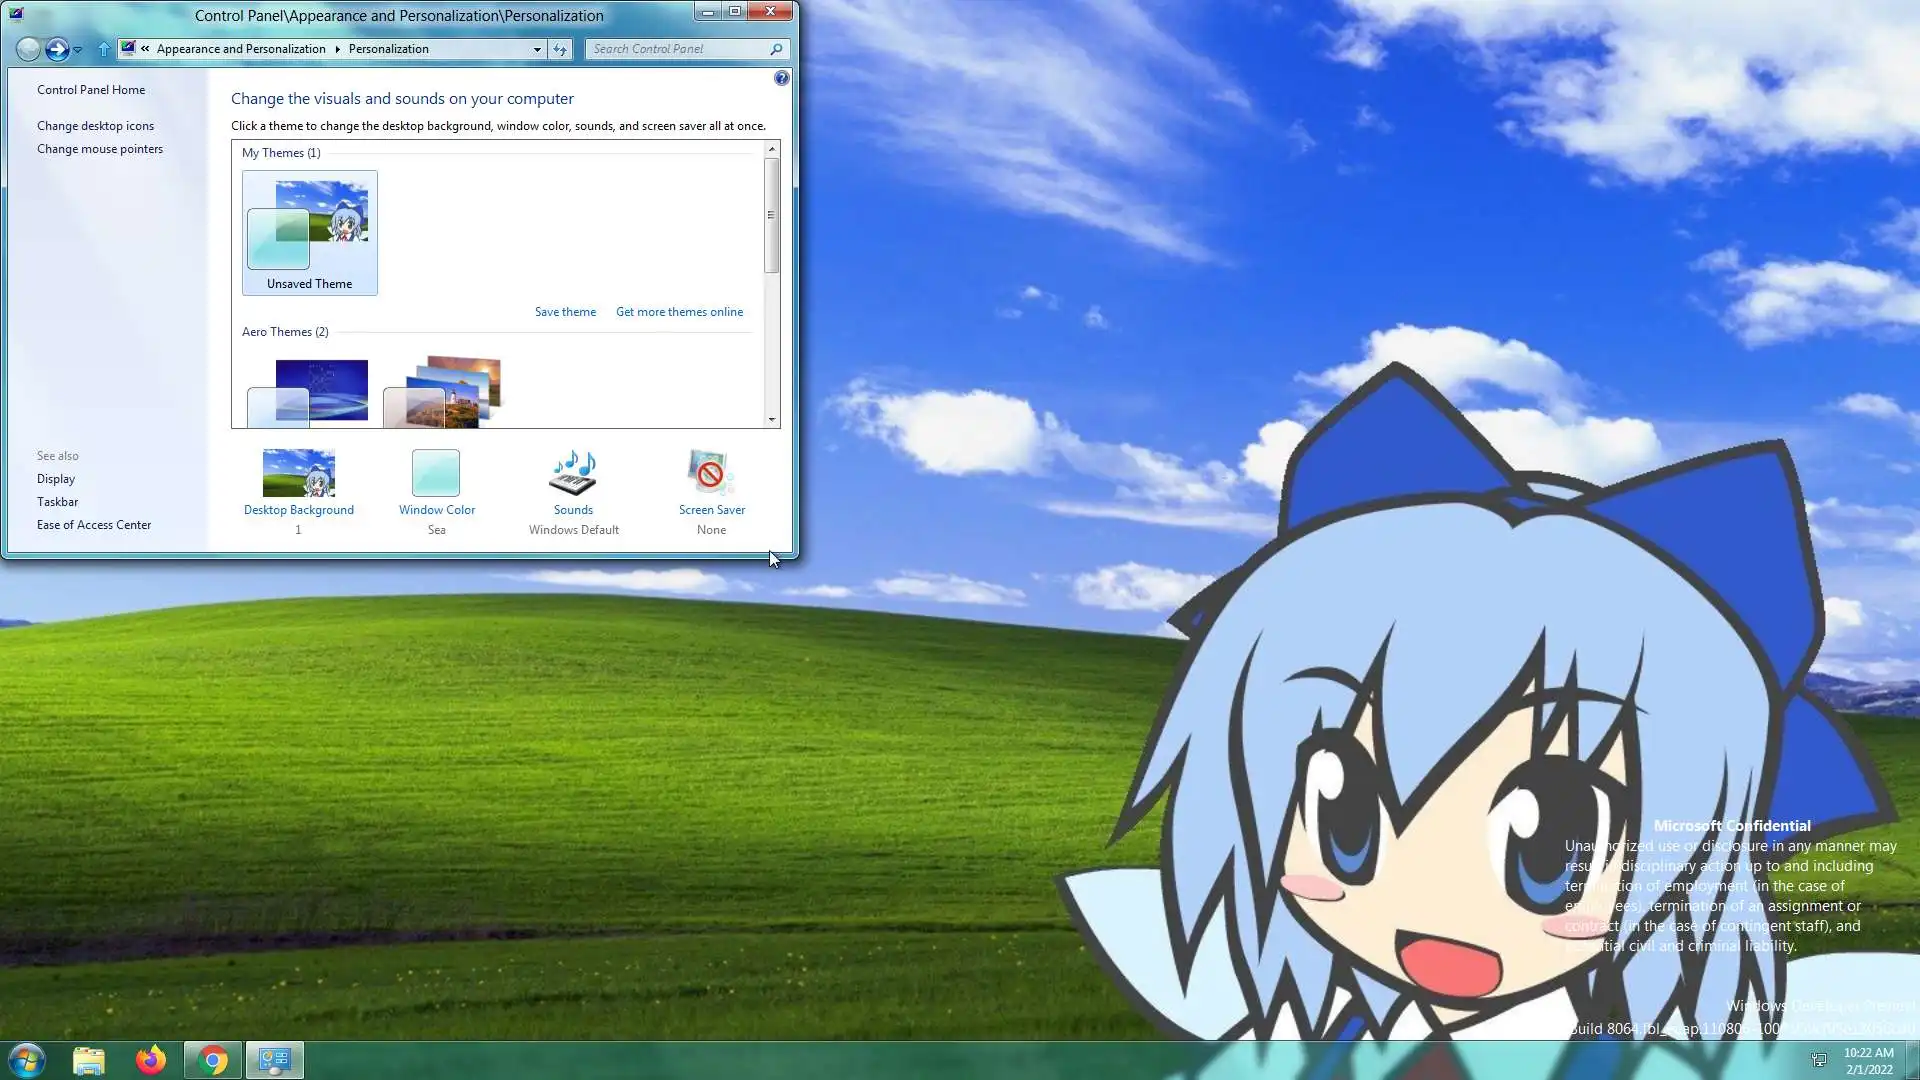
Task: Open the recent pages dropdown arrow
Action: (78, 49)
